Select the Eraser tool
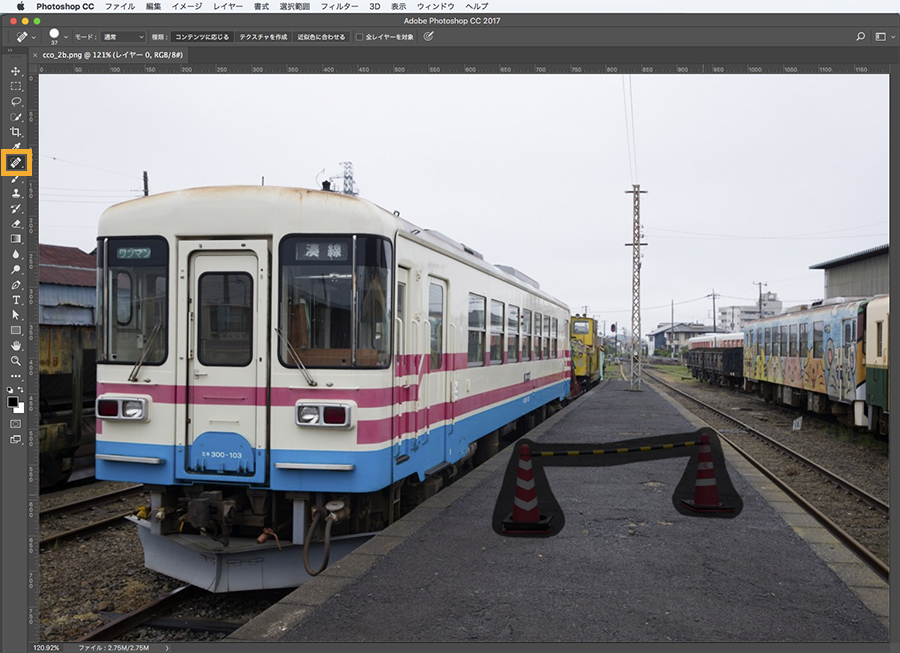Screen dimensions: 900x653 15,224
